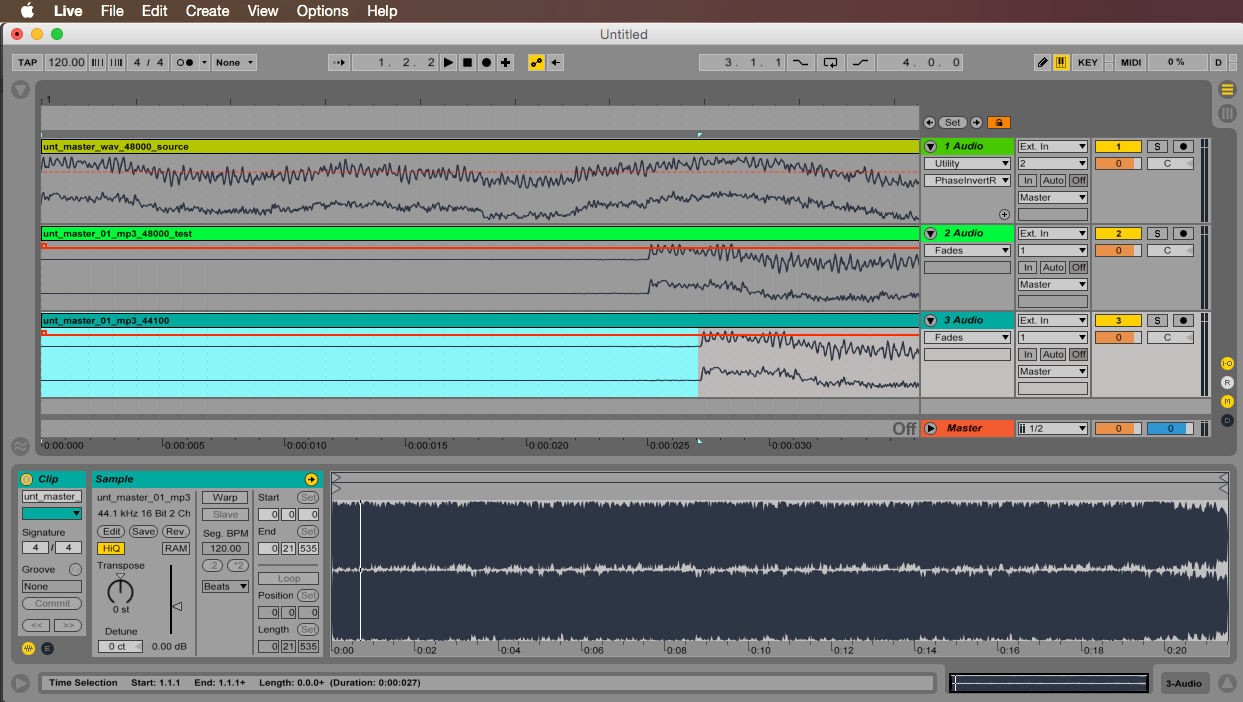Open the Utility device chooser dropdown
Image resolution: width=1243 pixels, height=702 pixels.
pyautogui.click(x=967, y=164)
